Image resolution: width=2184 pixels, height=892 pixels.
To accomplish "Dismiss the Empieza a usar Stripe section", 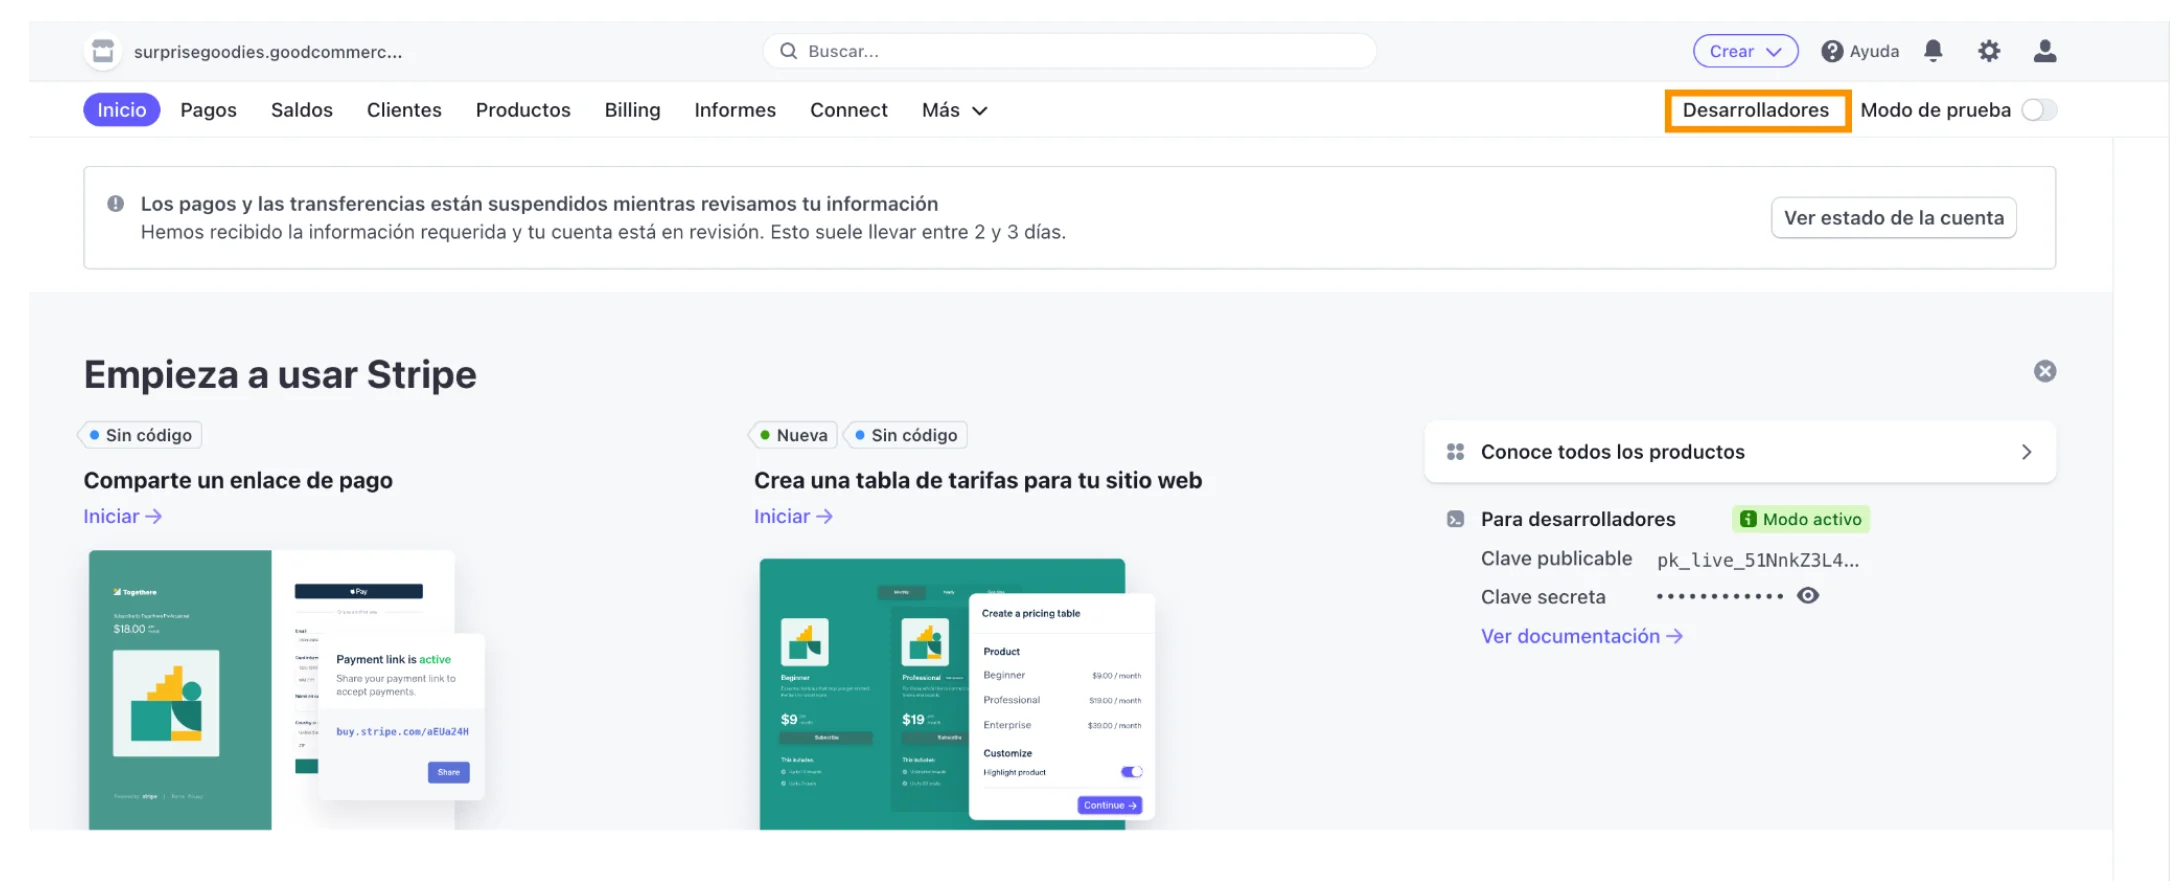I will click(x=2045, y=371).
